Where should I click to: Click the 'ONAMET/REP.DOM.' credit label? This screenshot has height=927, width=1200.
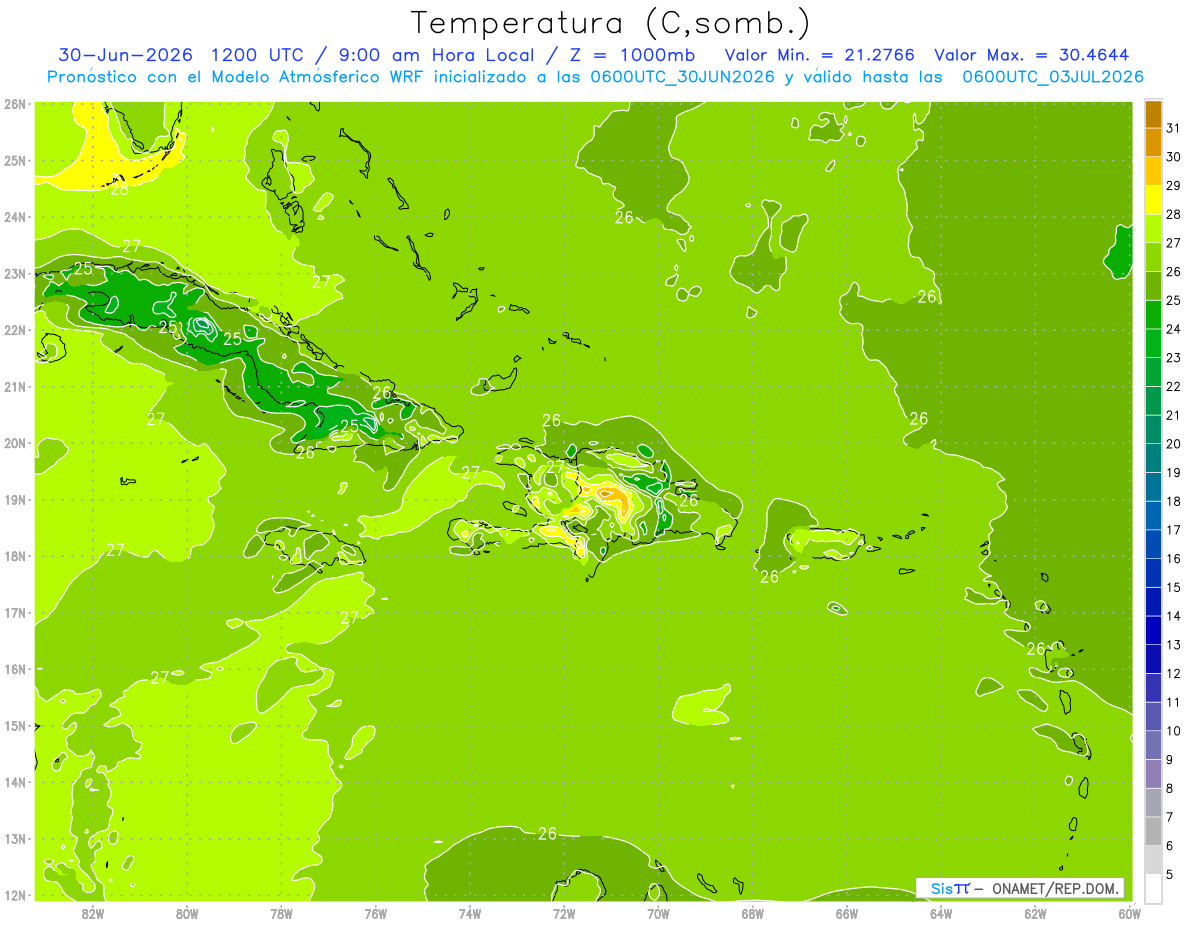click(1056, 888)
